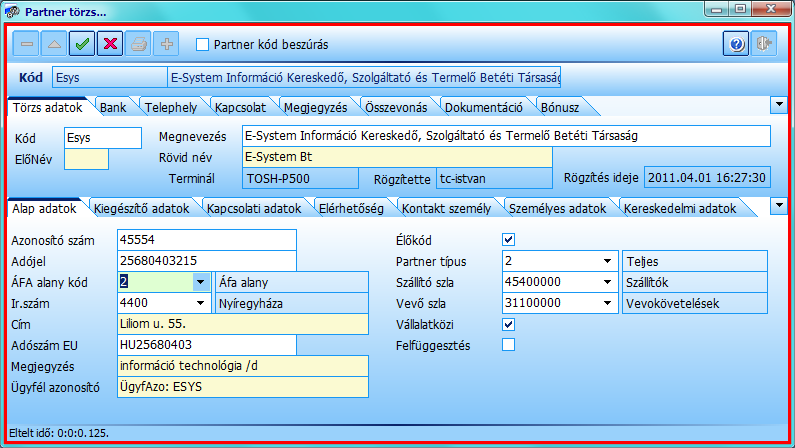Screen dimensions: 795x448
Task: Click the green checkmark save icon
Action: tap(83, 44)
